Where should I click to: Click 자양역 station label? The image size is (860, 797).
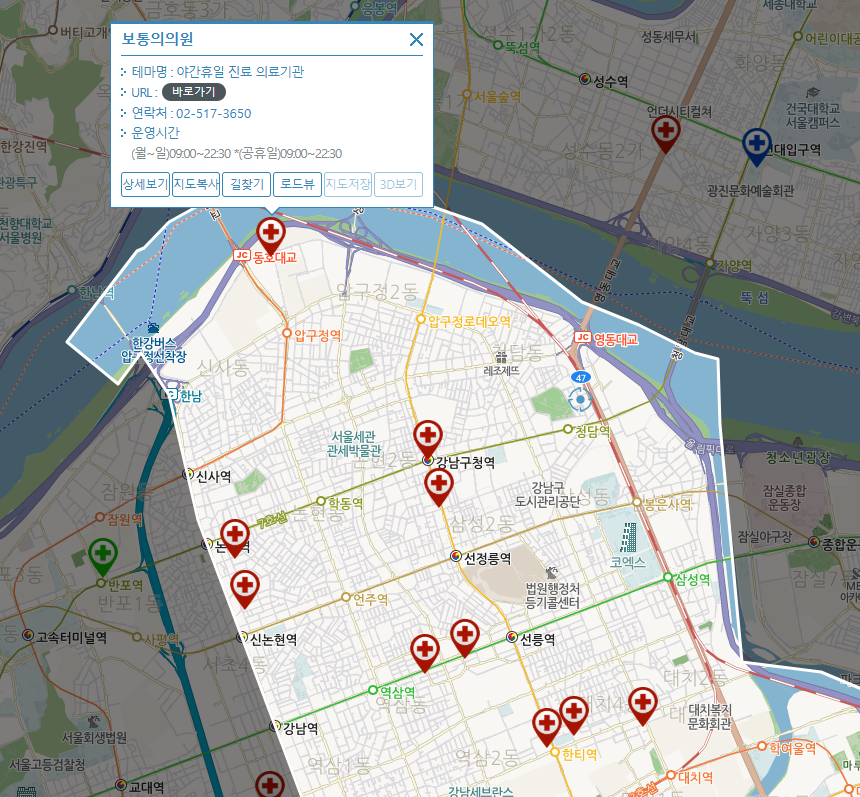[x=734, y=266]
